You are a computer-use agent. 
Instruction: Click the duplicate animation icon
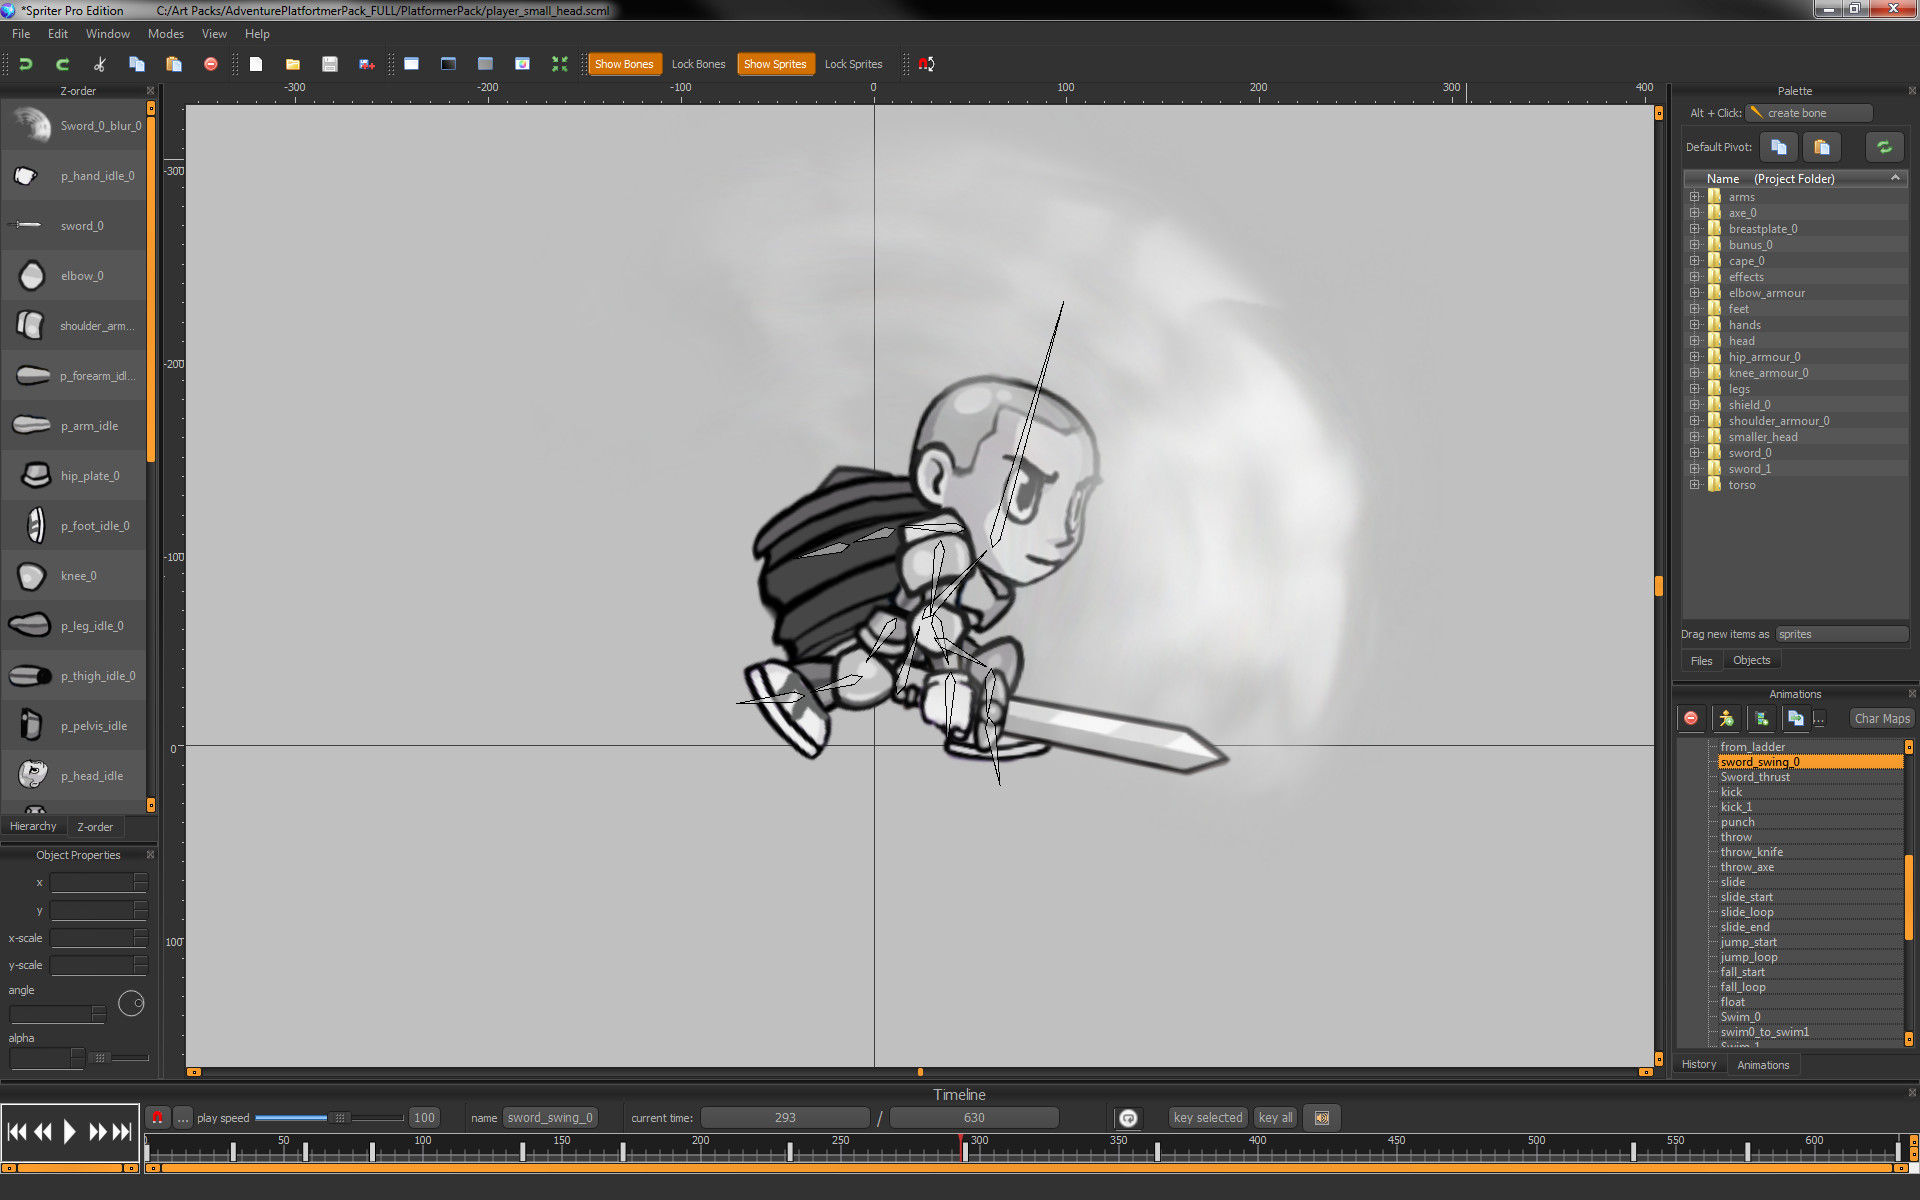(x=1796, y=718)
